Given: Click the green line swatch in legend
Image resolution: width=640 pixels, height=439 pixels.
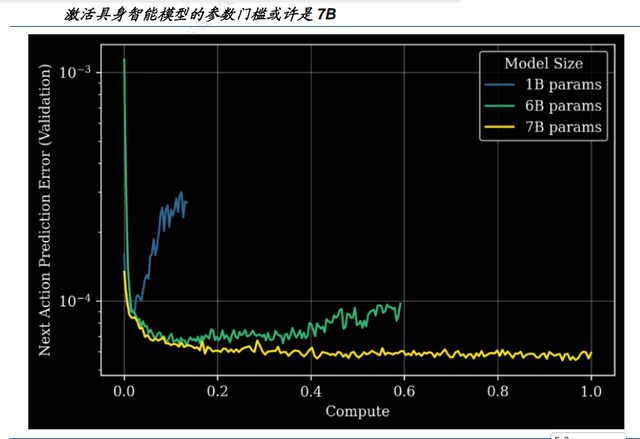Looking at the screenshot, I should (x=505, y=106).
